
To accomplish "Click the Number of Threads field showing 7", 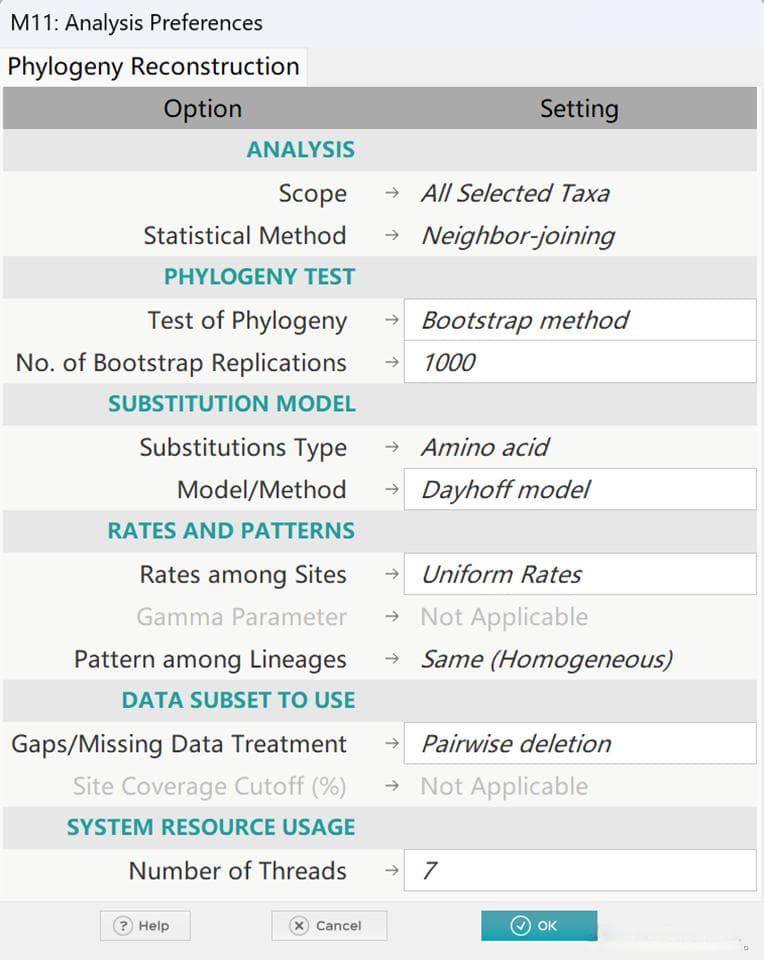I will pos(580,870).
